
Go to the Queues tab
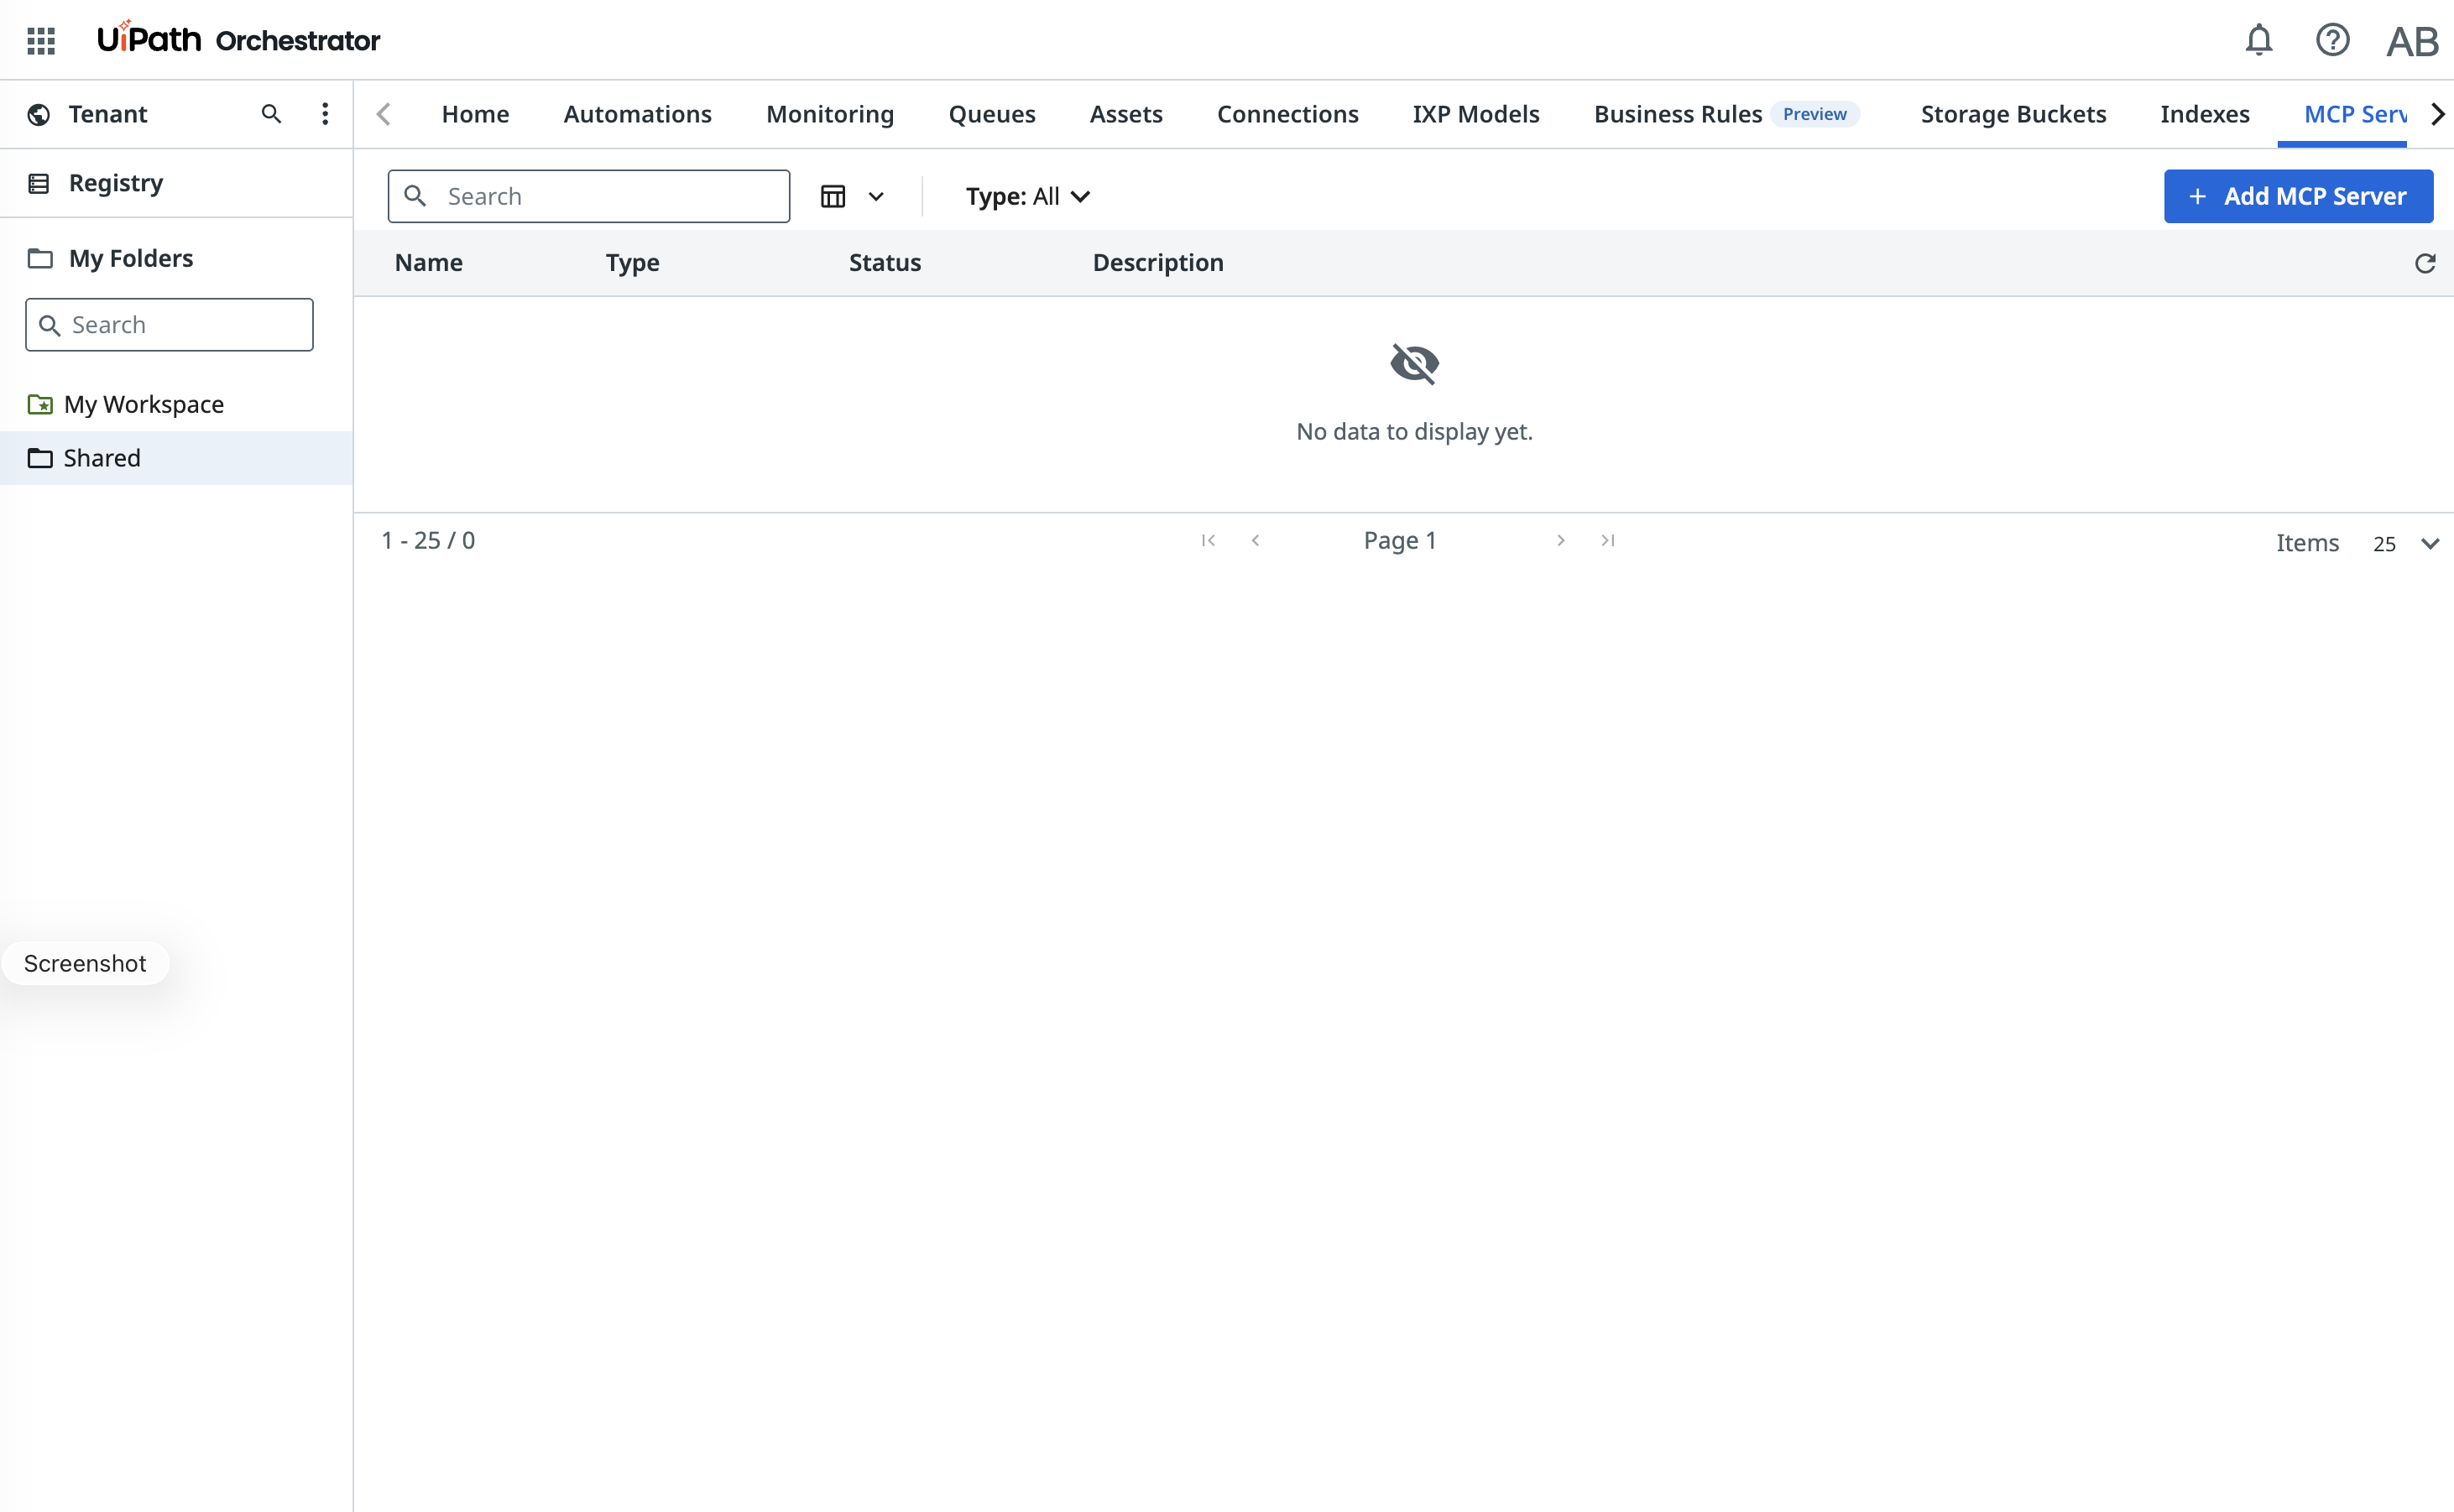click(x=992, y=114)
